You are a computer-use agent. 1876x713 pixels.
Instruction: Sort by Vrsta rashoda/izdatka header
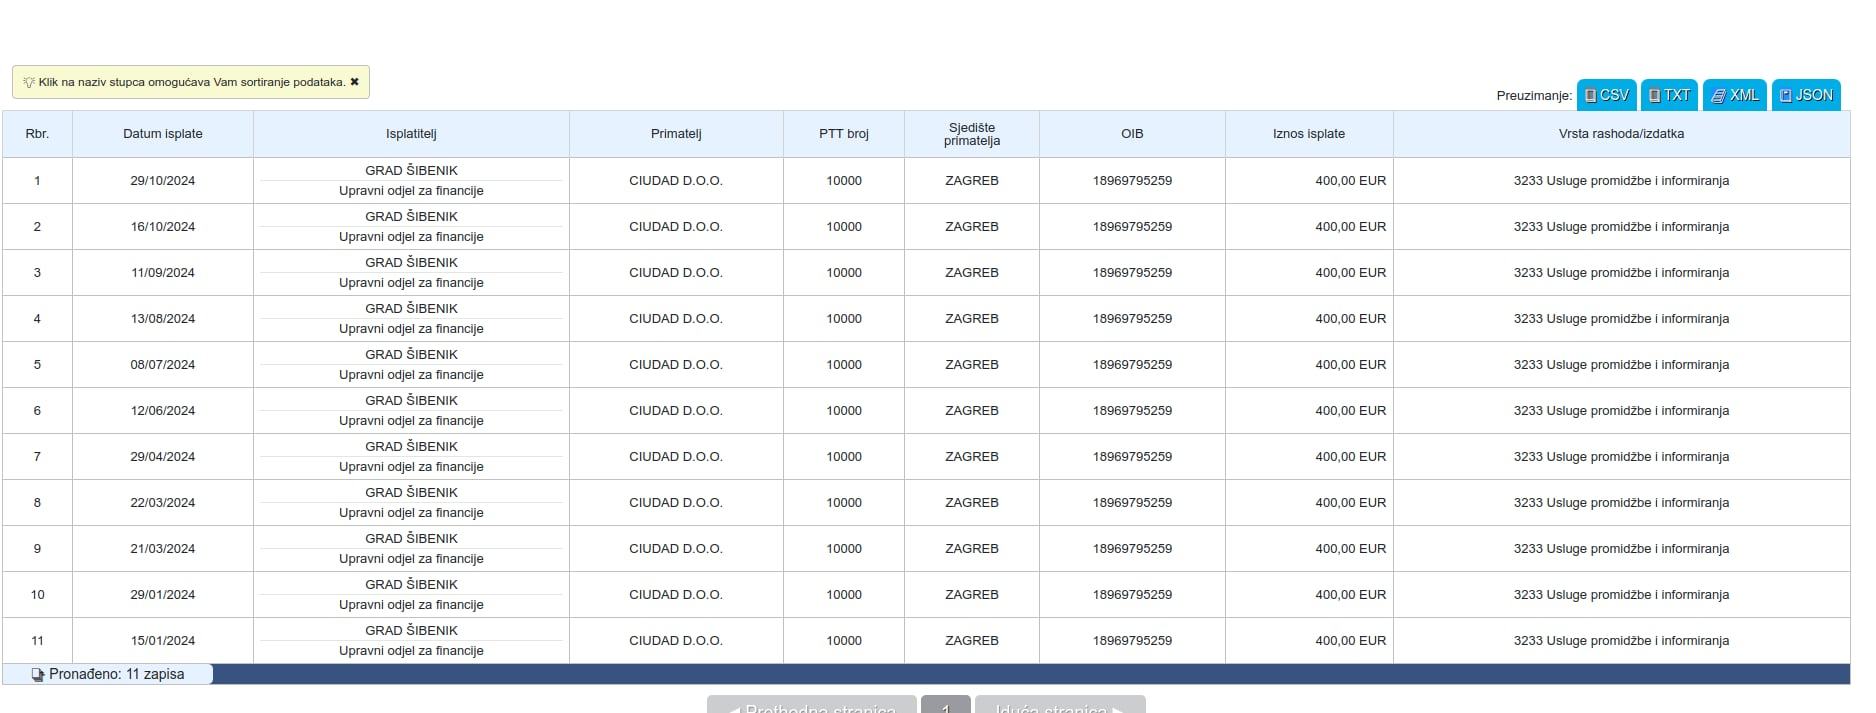tap(1620, 134)
